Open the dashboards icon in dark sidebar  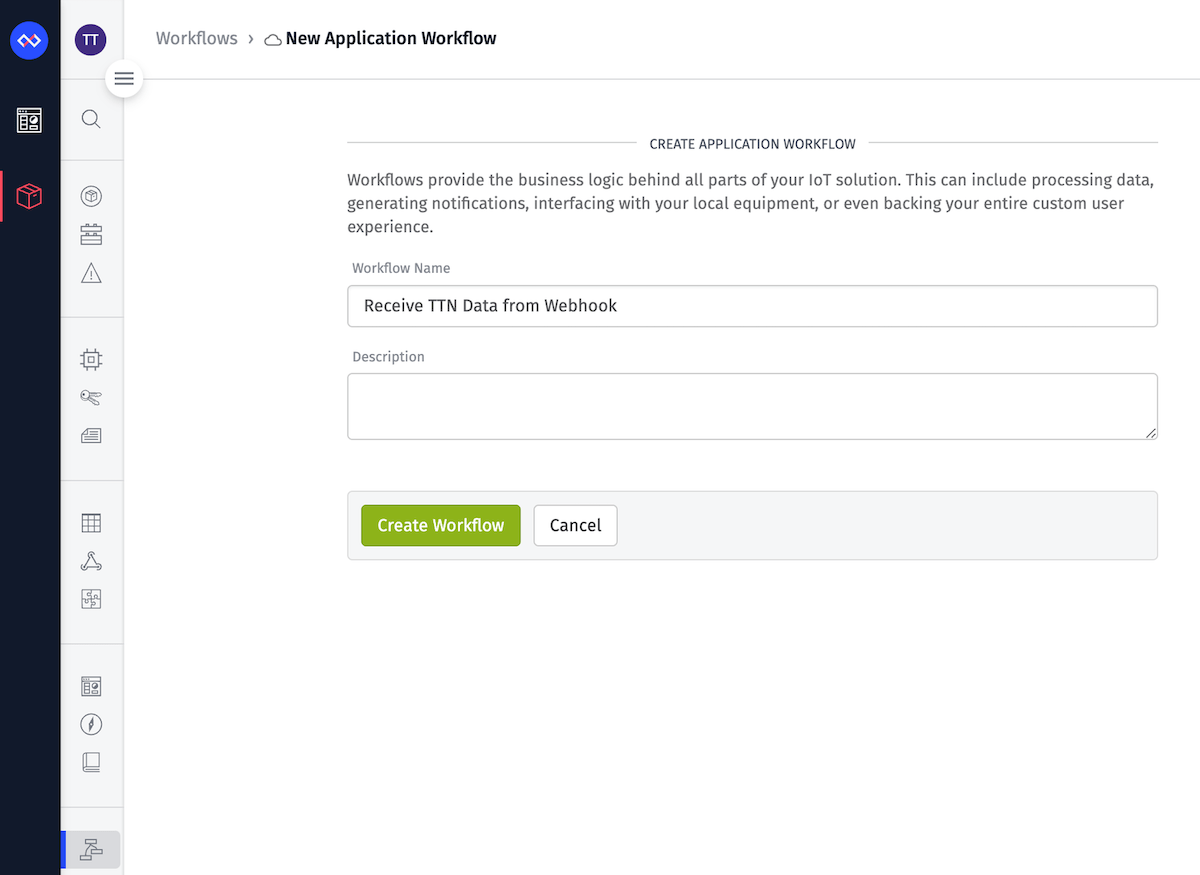point(29,120)
